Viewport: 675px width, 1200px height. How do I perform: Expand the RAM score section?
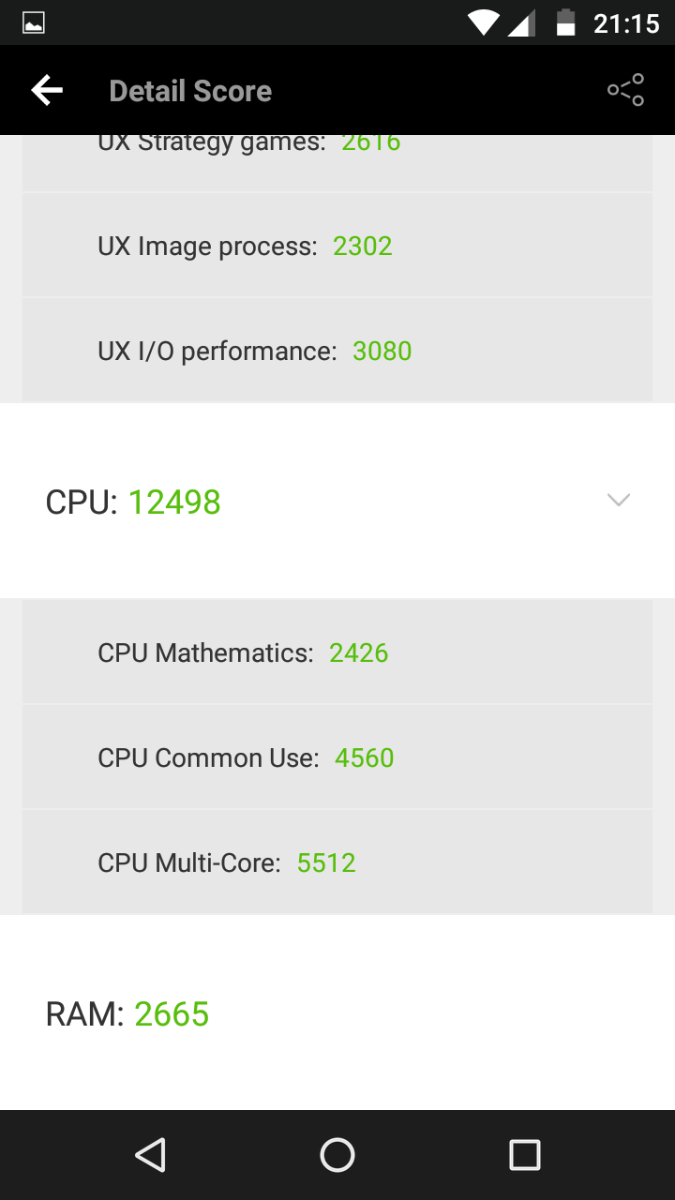pos(337,1014)
